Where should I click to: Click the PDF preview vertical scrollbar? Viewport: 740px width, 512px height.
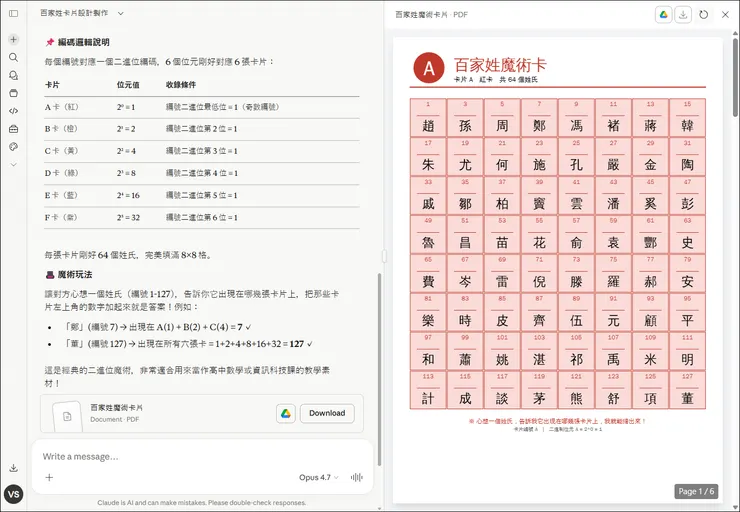tap(735, 76)
